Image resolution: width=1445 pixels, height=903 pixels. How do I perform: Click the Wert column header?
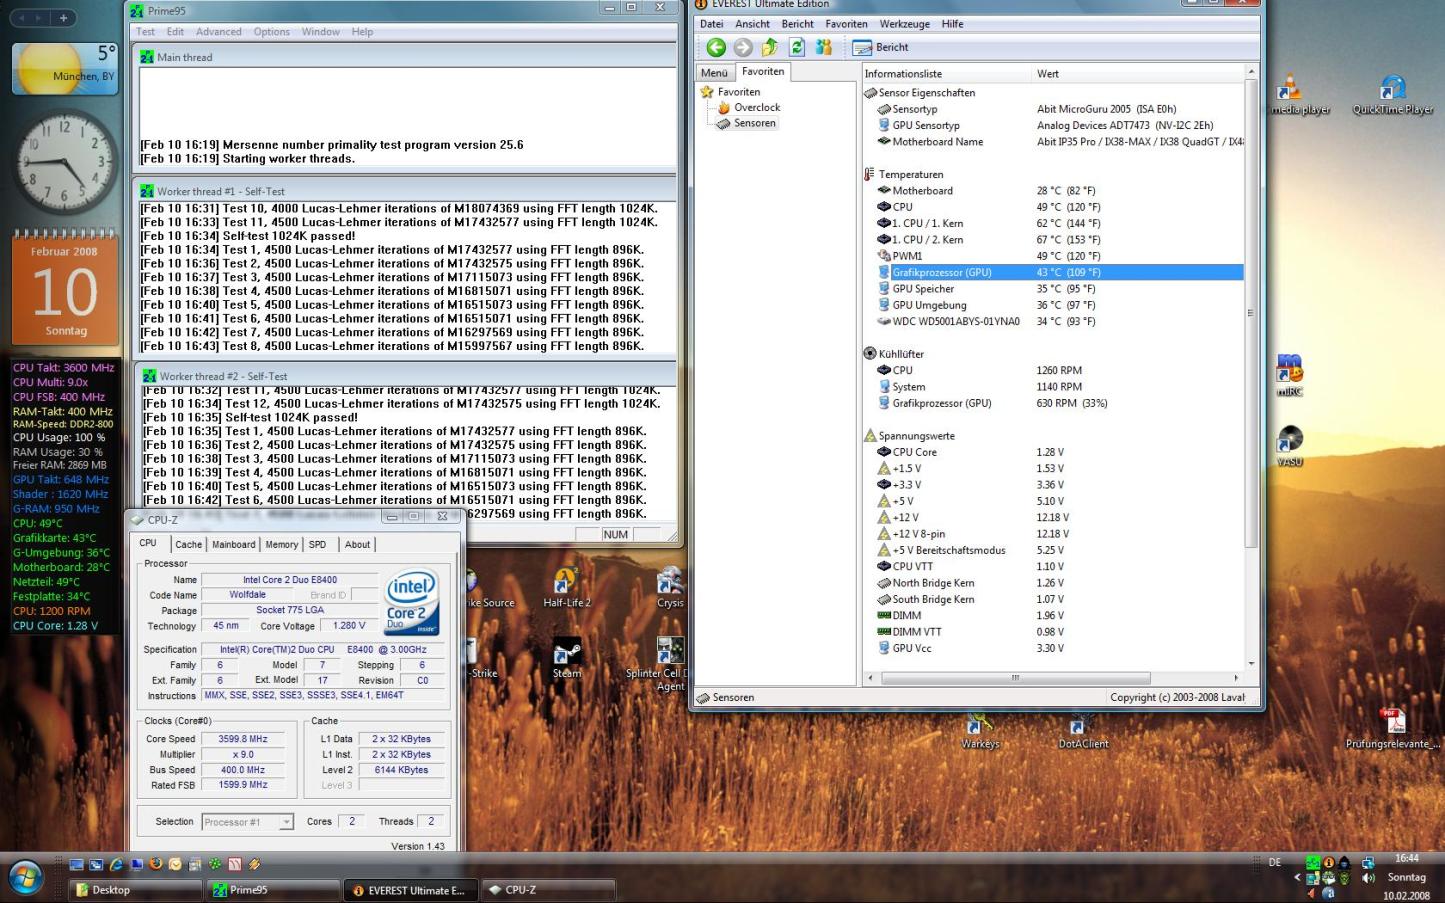[x=1138, y=73]
